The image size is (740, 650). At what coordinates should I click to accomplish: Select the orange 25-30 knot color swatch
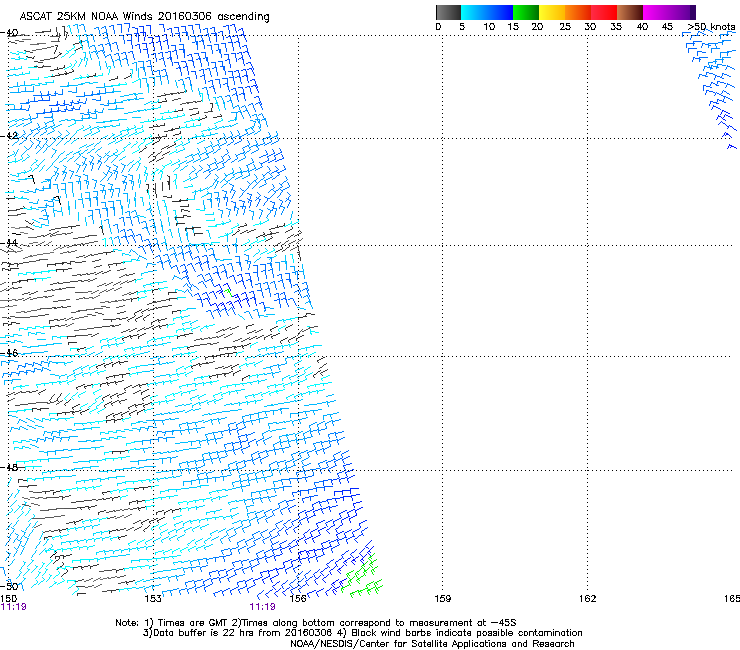[578, 12]
